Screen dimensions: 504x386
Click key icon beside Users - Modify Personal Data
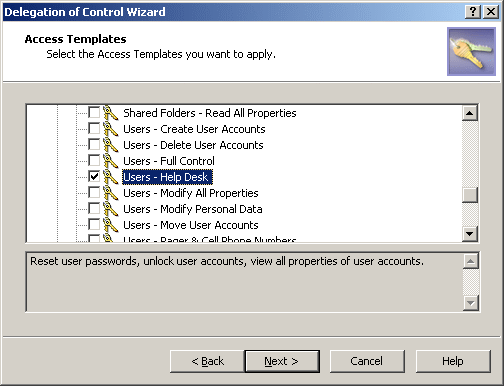coord(110,209)
